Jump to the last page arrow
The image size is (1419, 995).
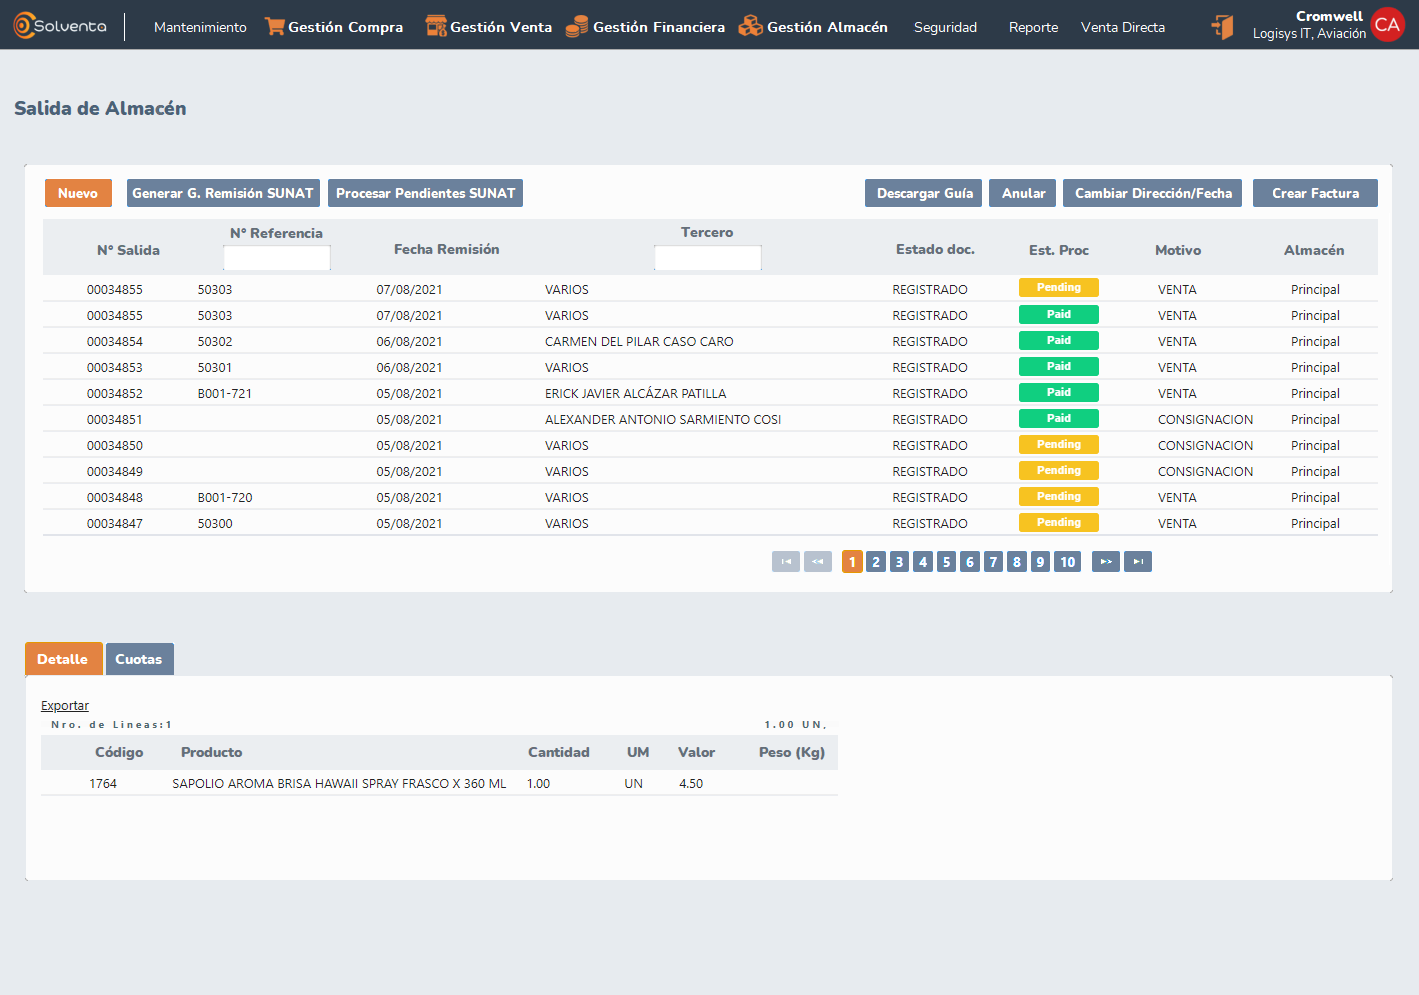pyautogui.click(x=1138, y=562)
